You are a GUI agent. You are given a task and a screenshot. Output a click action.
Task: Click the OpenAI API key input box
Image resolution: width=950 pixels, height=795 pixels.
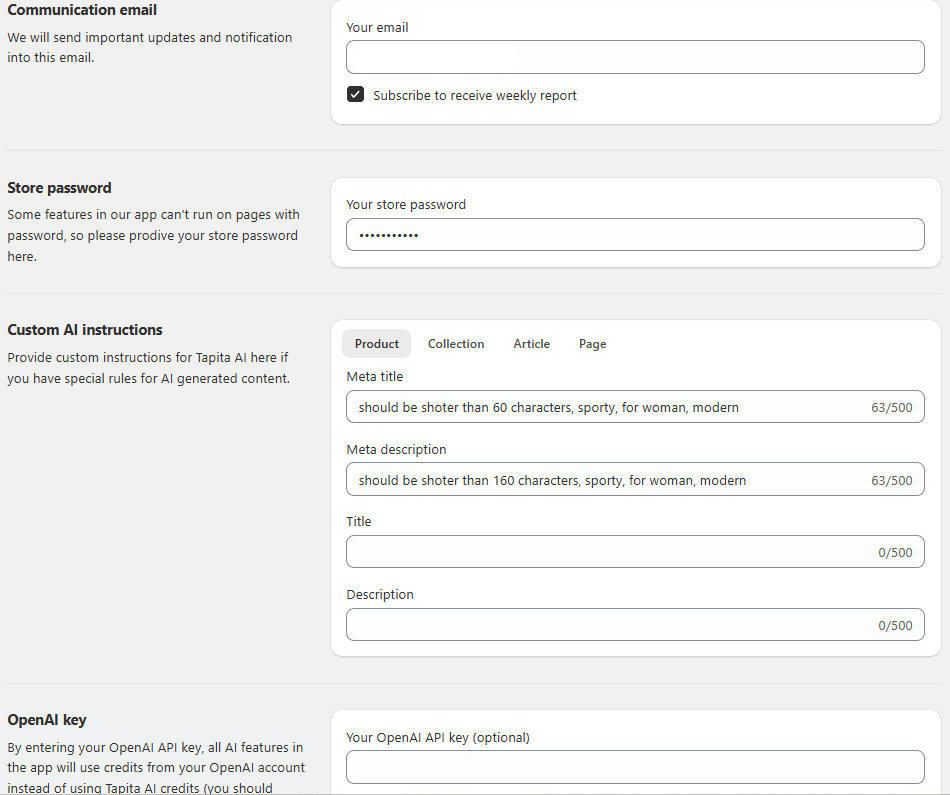(x=635, y=767)
